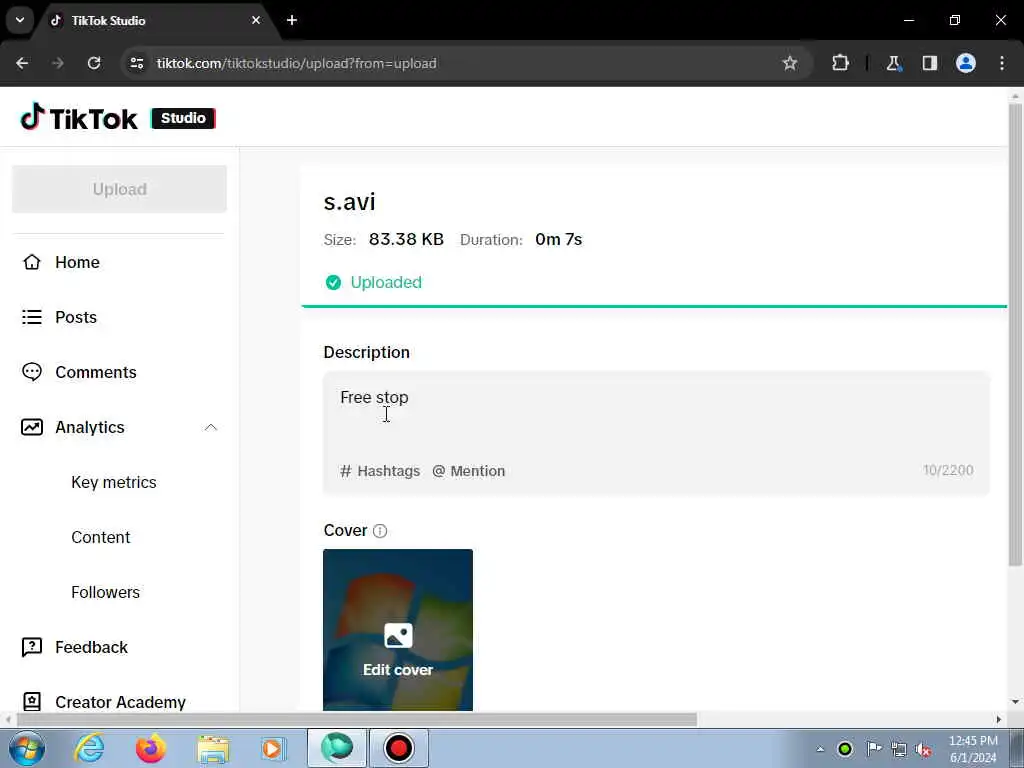Click the Studio badge next to TikTok
1024x768 pixels.
(183, 118)
